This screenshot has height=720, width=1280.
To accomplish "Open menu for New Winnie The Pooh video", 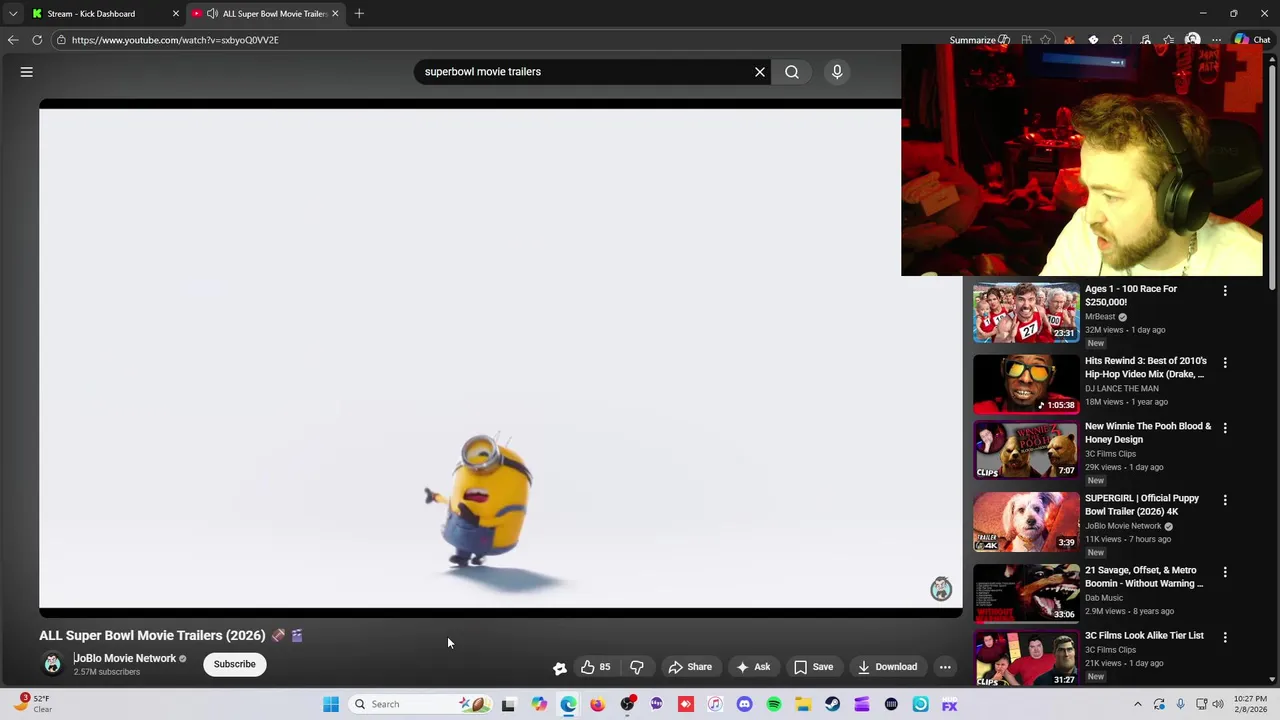I will coord(1225,428).
